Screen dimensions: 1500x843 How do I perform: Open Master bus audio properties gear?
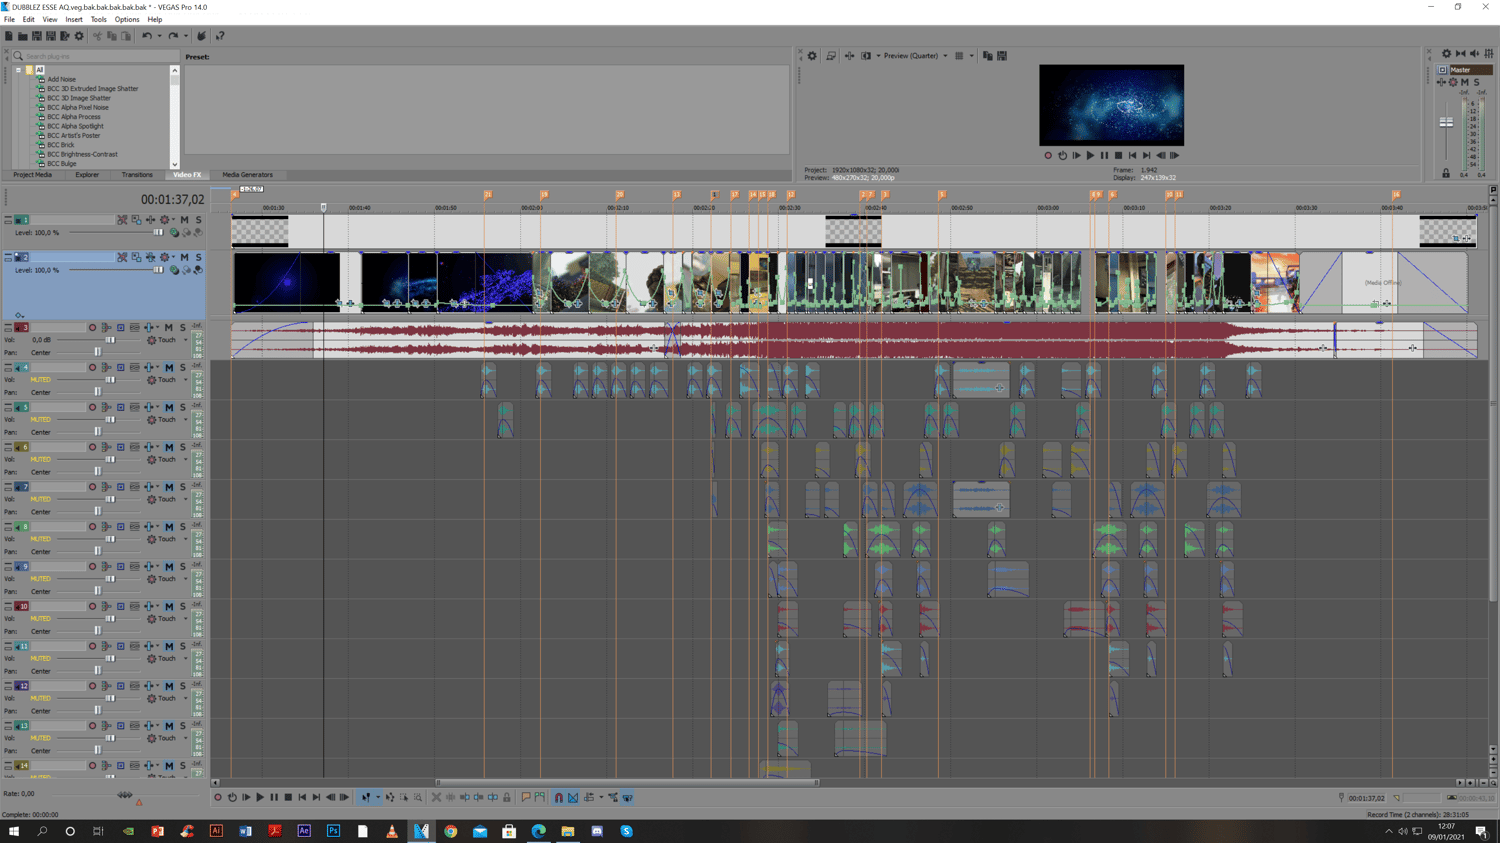coord(1446,54)
